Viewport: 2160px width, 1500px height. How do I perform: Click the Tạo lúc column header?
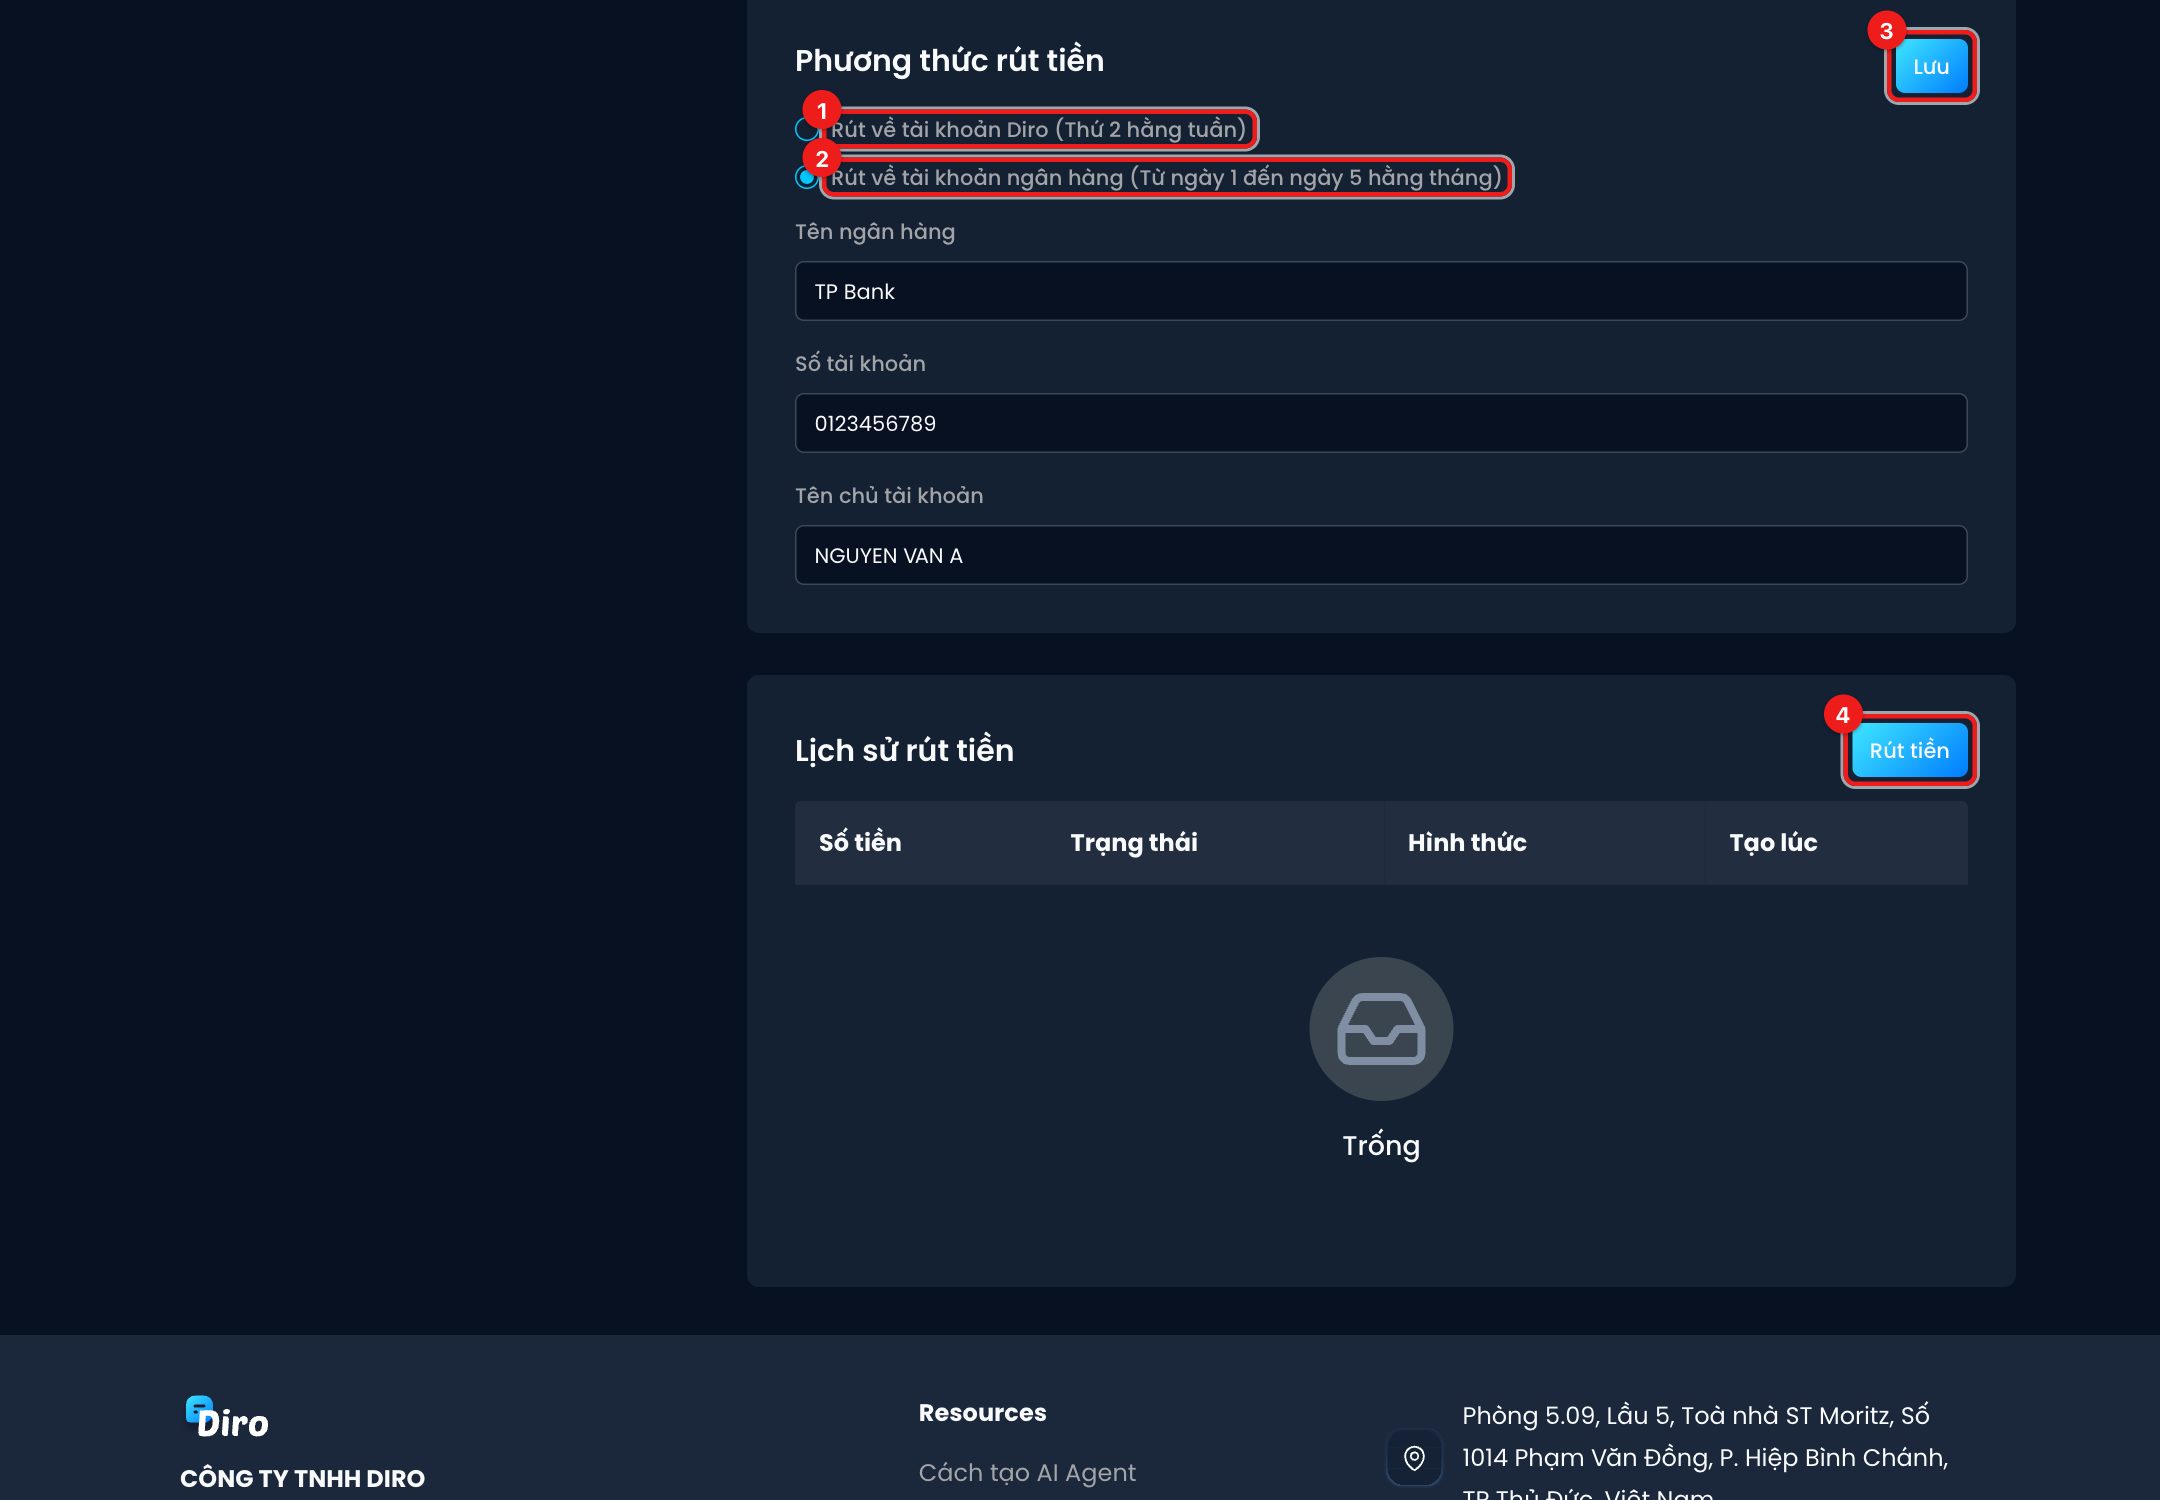(1773, 842)
